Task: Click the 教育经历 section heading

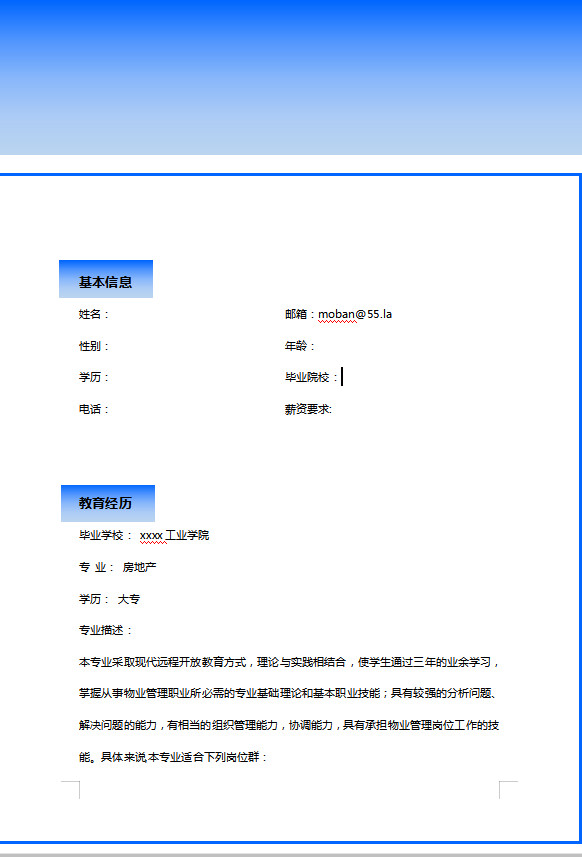Action: 107,503
